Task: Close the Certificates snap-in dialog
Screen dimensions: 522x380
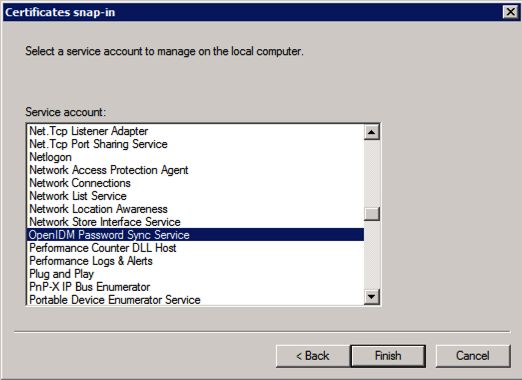Action: tap(510, 12)
